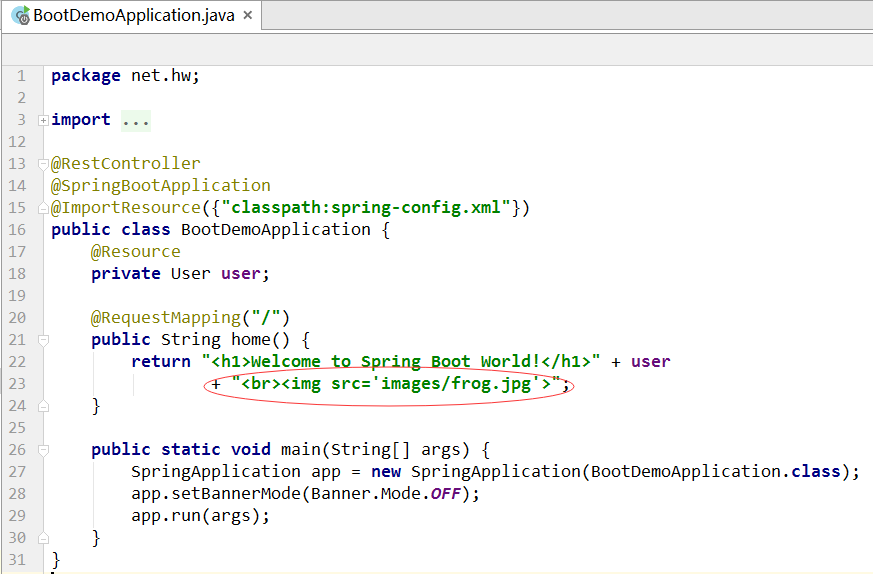Click "classpath:spring-config.xml" string
873x574 pixels.
[x=366, y=207]
